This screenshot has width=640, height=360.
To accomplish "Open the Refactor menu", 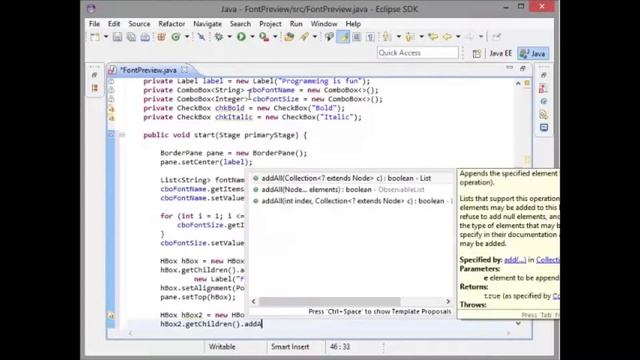I will coord(171,24).
